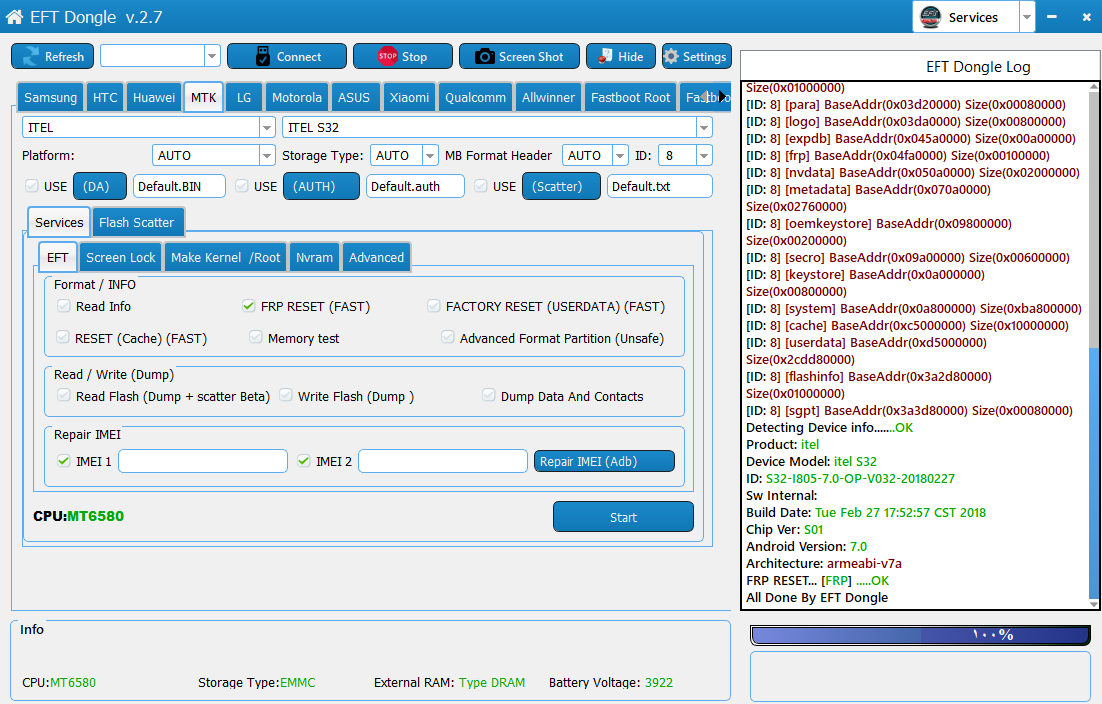This screenshot has height=704, width=1102.
Task: Select the Fastboot Root tab
Action: [630, 97]
